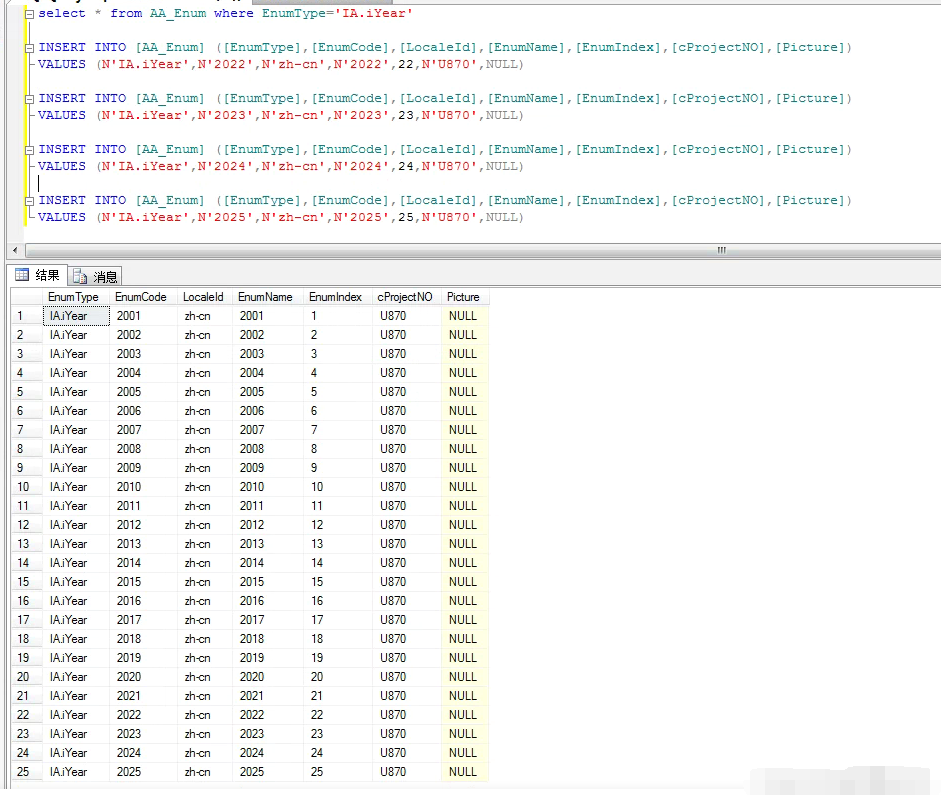
Task: Collapse the INSERT statement for 2024
Action: (x=29, y=150)
